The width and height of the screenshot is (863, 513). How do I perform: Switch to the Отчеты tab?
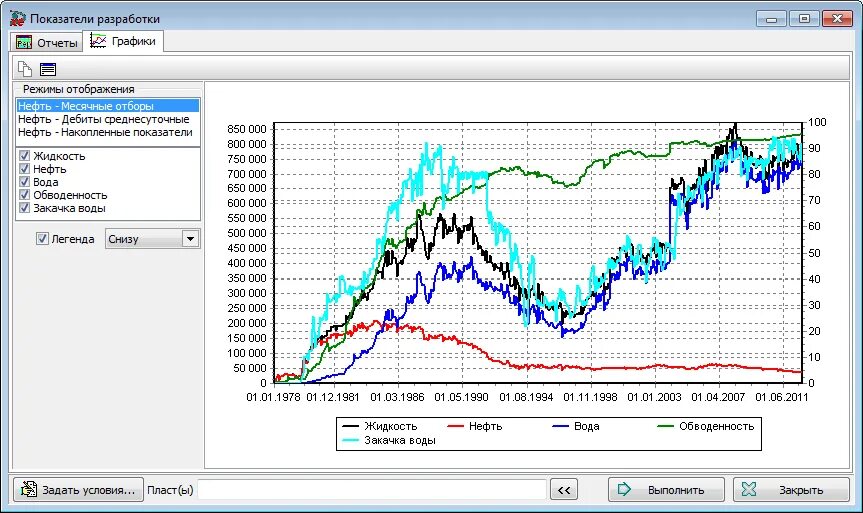(x=47, y=42)
